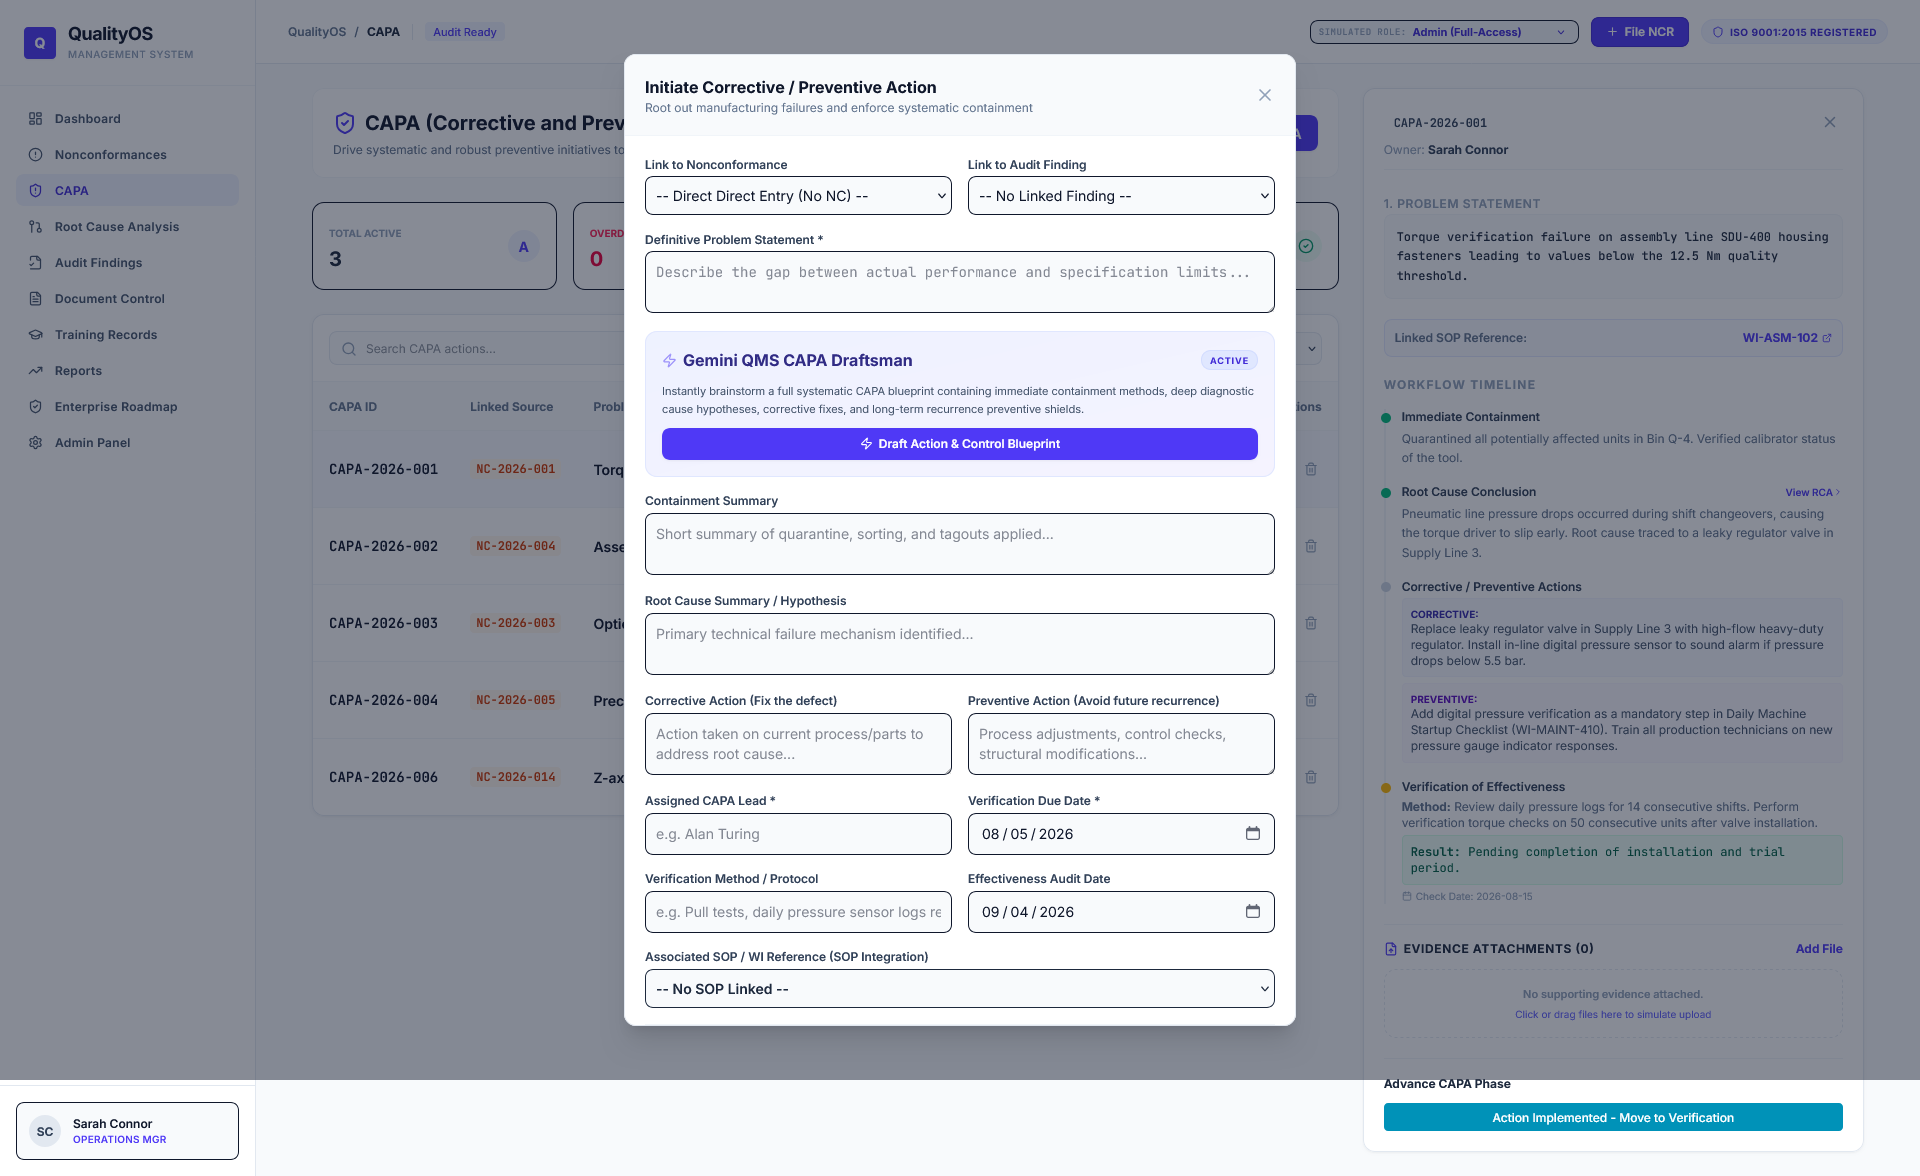
Task: Click Action Implemented - Move to Verification
Action: coord(1613,1117)
